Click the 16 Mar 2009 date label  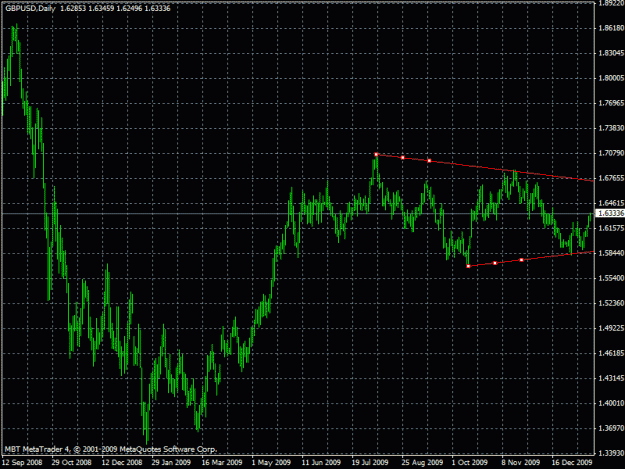point(222,463)
